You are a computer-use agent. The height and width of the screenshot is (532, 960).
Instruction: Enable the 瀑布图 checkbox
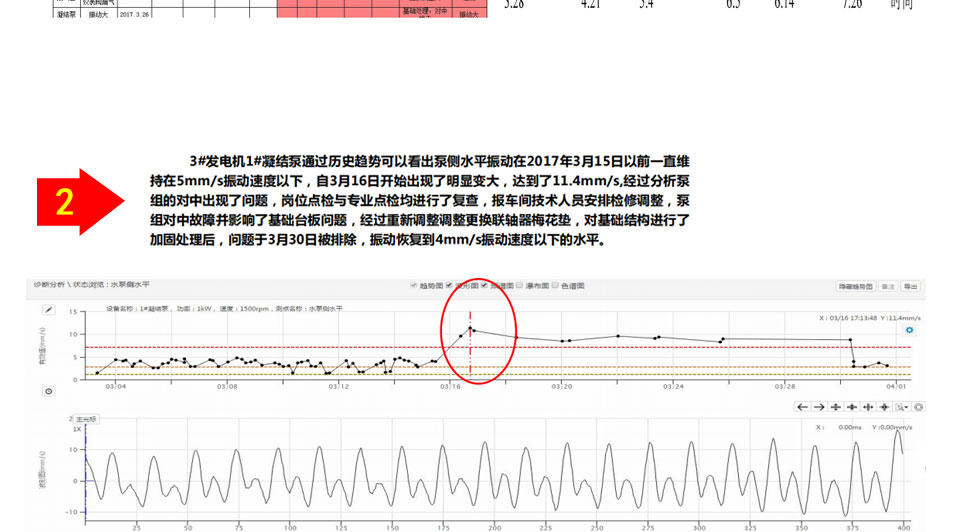click(521, 286)
